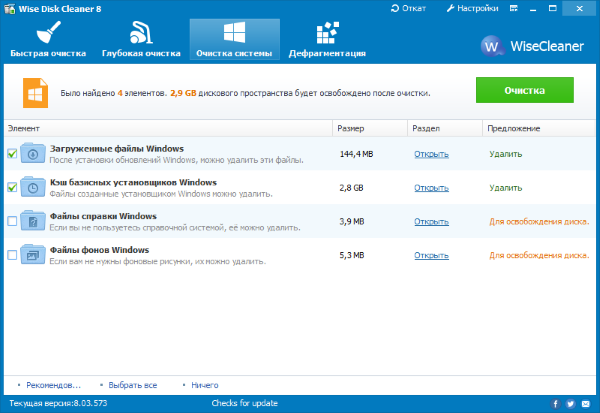The width and height of the screenshot is (600, 413).
Task: Open the Twitter icon in status bar
Action: point(571,404)
